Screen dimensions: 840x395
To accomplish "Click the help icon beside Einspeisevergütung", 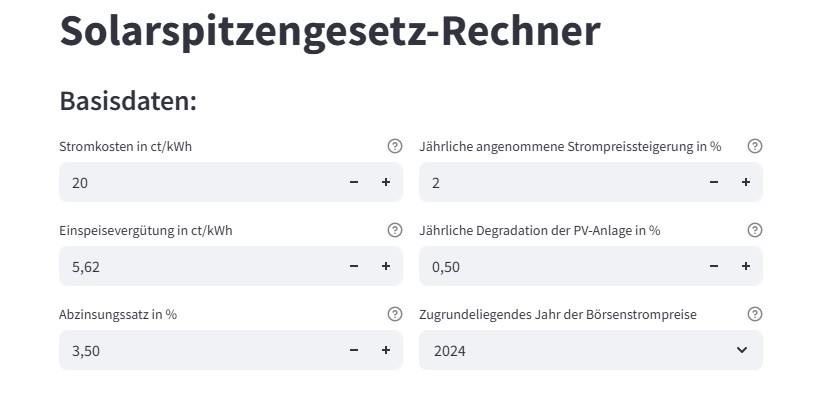I will [x=395, y=230].
